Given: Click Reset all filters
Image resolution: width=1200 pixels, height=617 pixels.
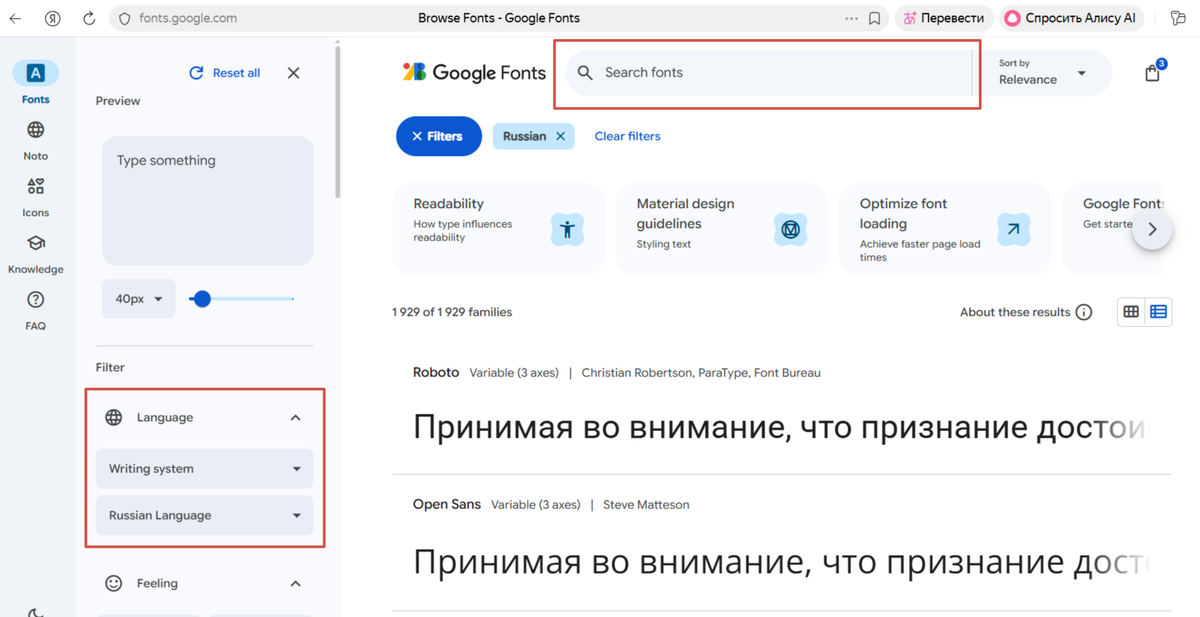Looking at the screenshot, I should (x=224, y=73).
